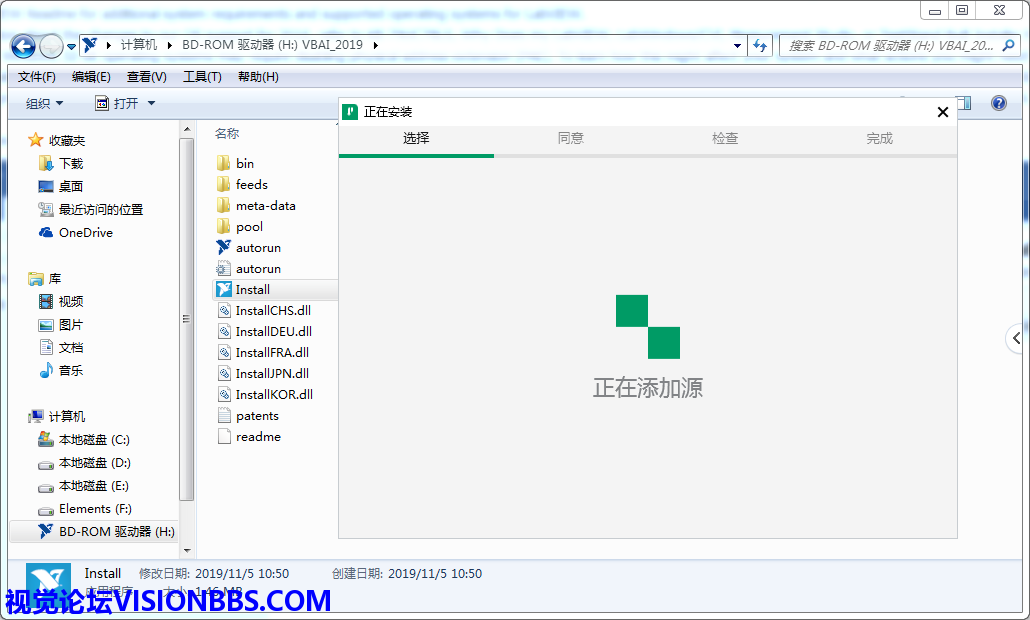
Task: Click the refresh button beside address bar
Action: (x=760, y=46)
